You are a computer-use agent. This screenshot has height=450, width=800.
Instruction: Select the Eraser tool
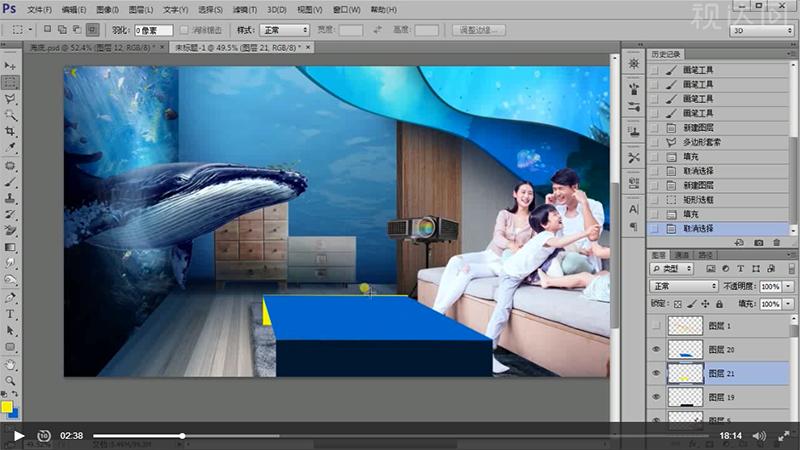(x=10, y=231)
